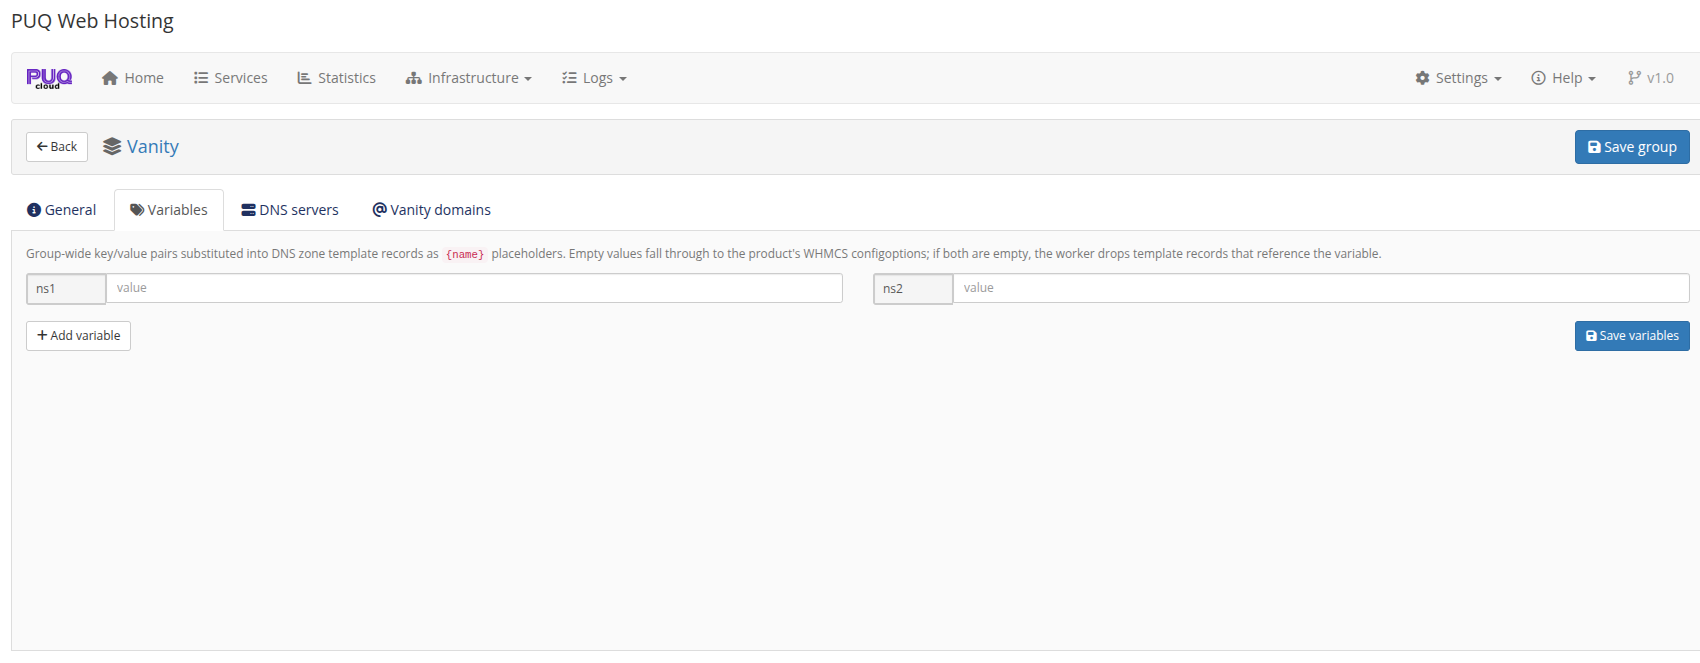Click the {name} placeholder code text

click(465, 255)
